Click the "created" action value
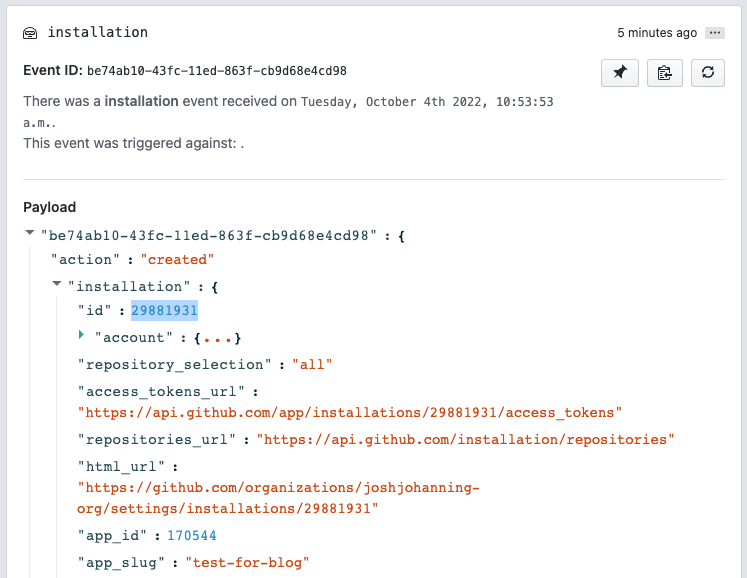The width and height of the screenshot is (747, 578). (x=177, y=259)
